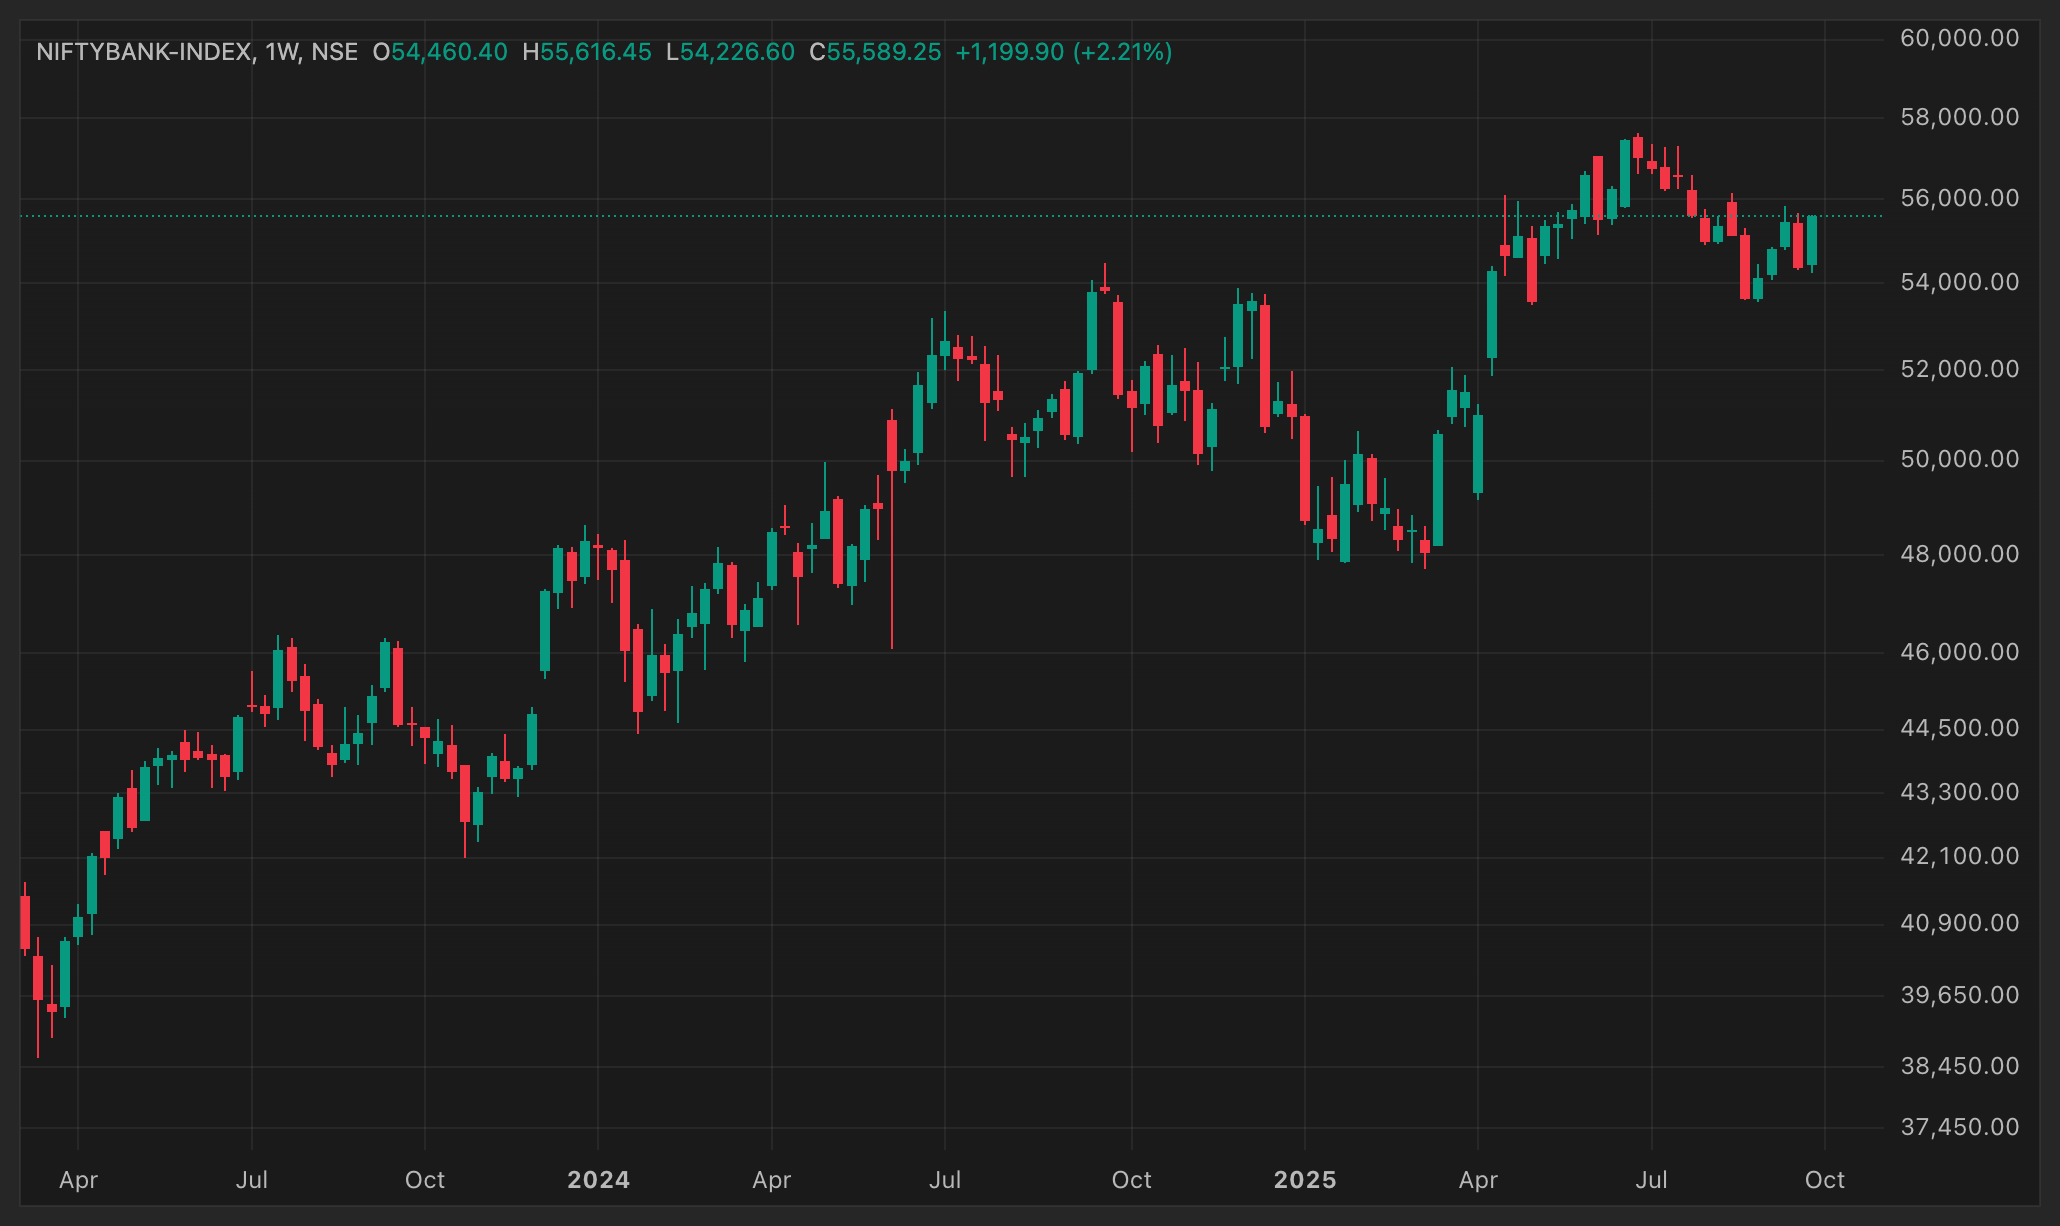Click the 42,100.00 price axis label
Screen dimensions: 2060x1226
point(1960,856)
